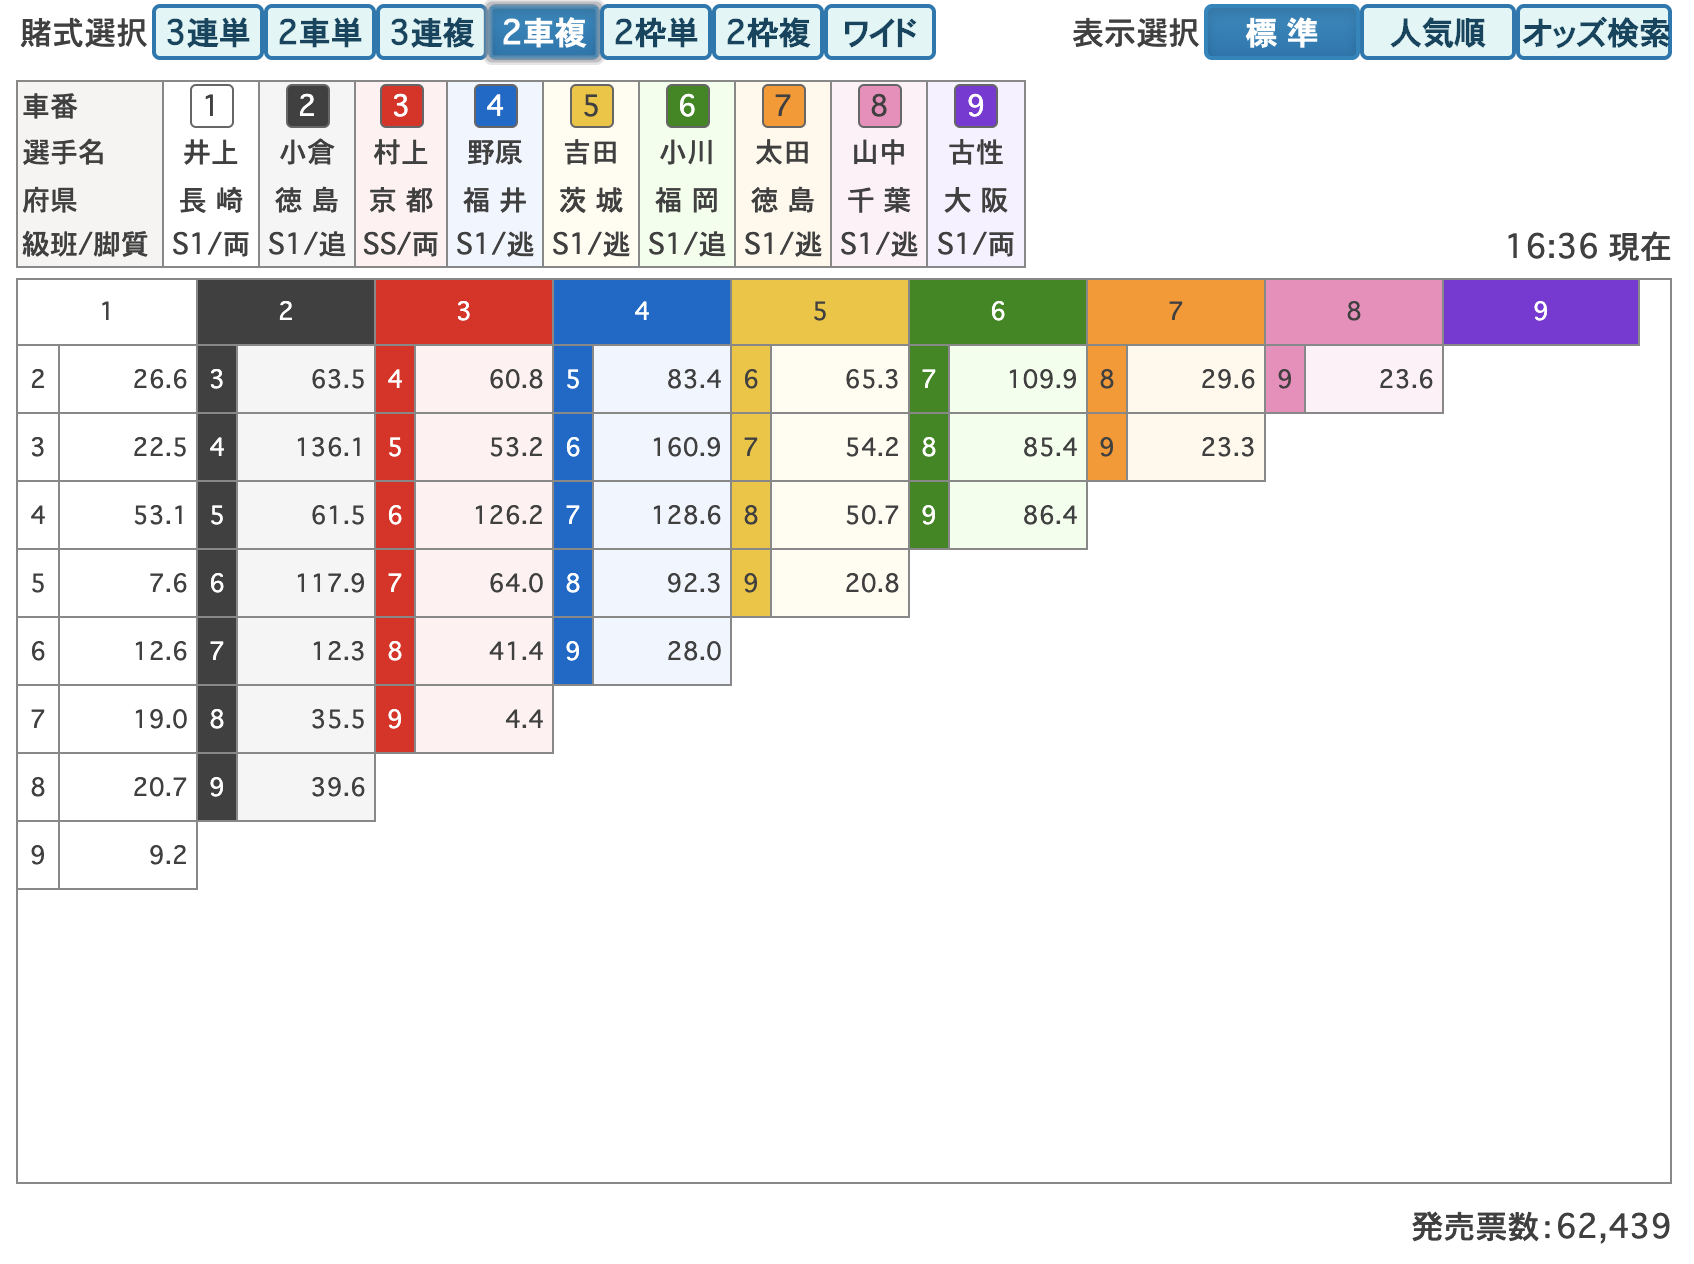Click the blue number 4 badge for 野原
This screenshot has height=1264, width=1694.
(x=495, y=106)
